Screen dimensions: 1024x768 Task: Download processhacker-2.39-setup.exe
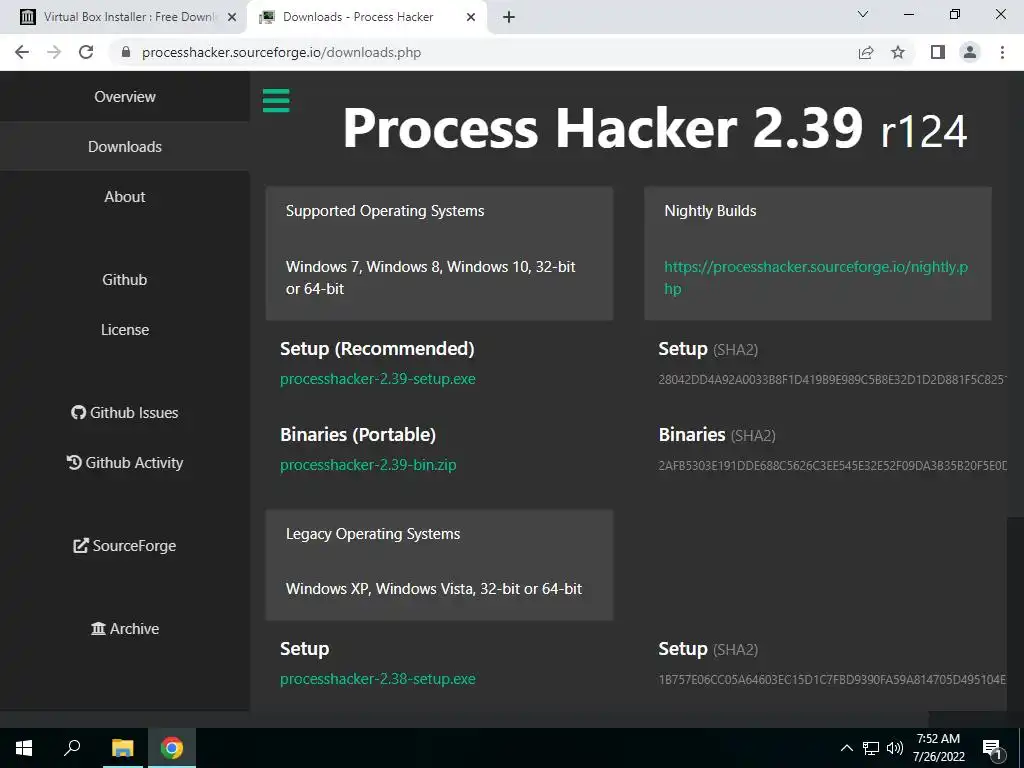(377, 379)
